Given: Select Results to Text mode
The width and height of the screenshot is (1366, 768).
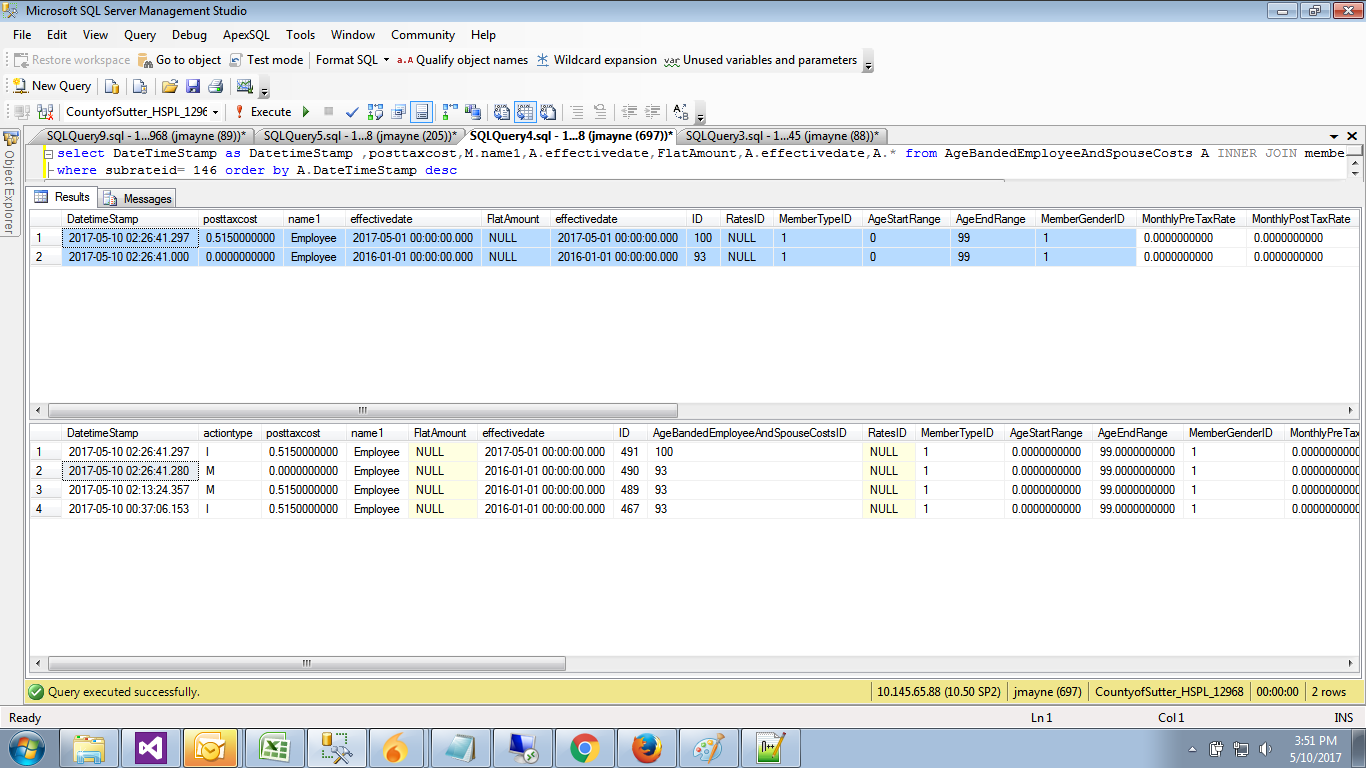Looking at the screenshot, I should pyautogui.click(x=502, y=112).
